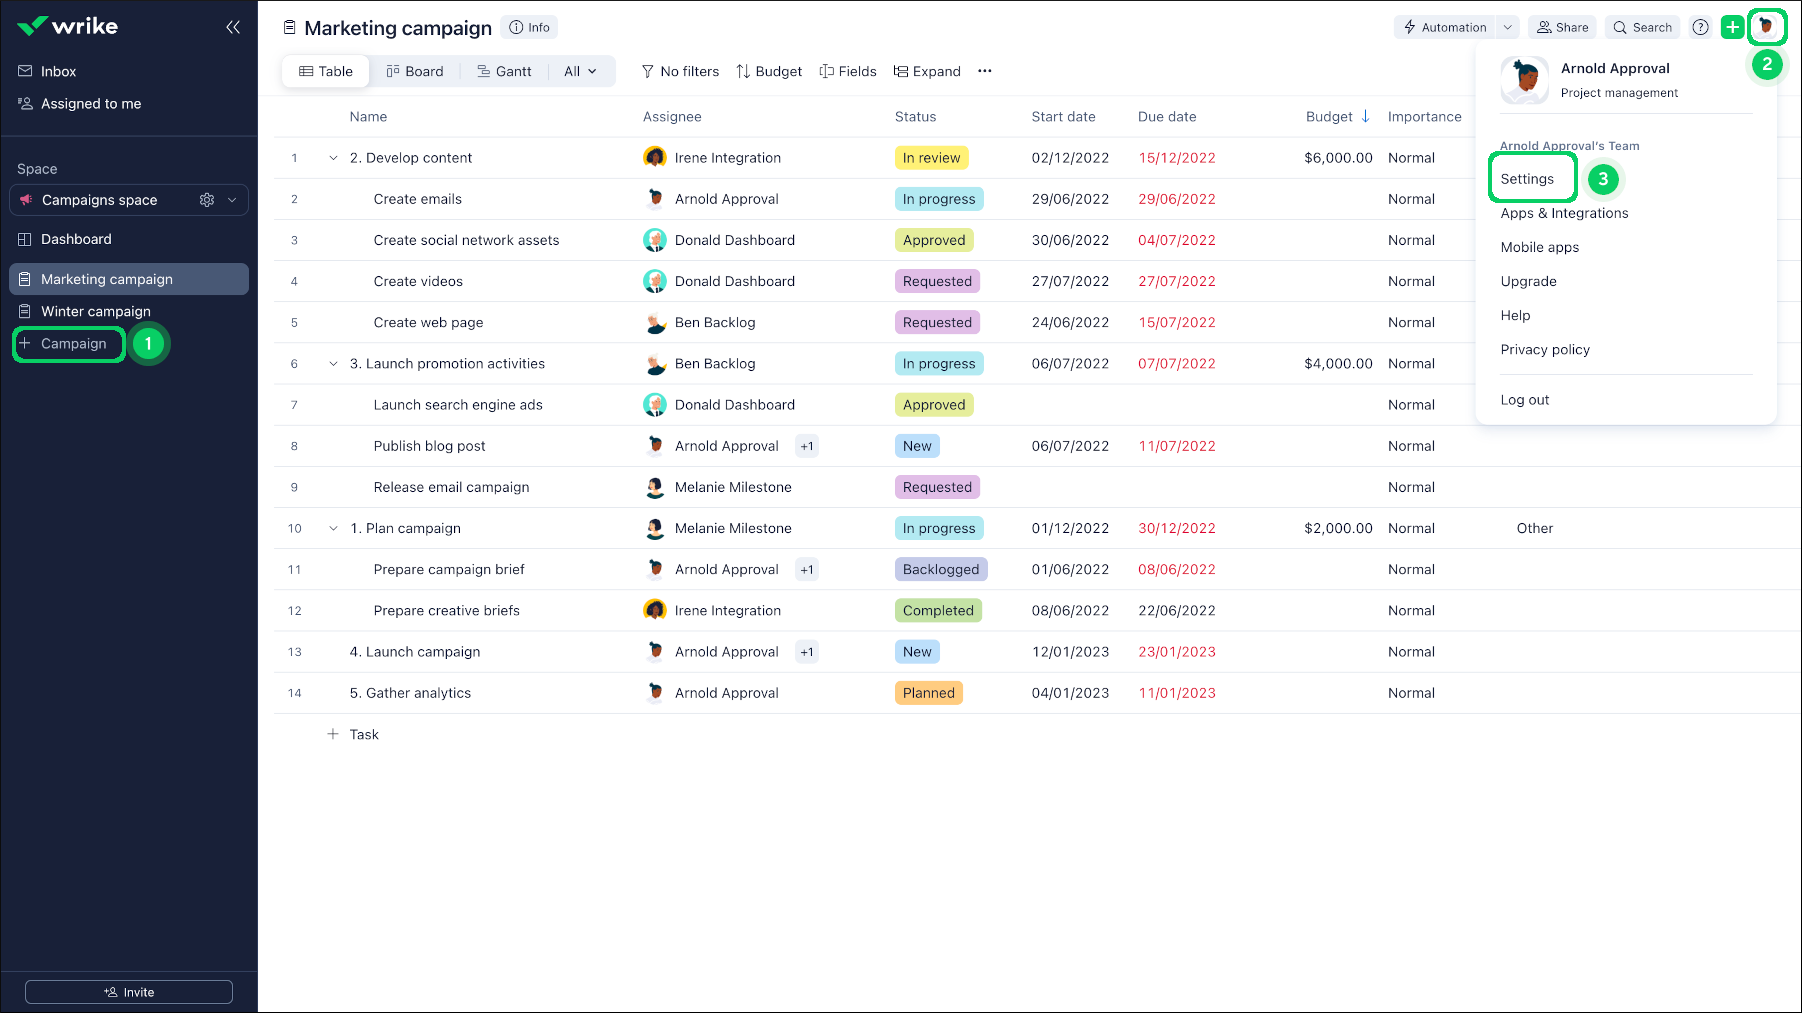1802x1013 pixels.
Task: Collapse the sidebar with double-chevron icon
Action: coord(233,27)
